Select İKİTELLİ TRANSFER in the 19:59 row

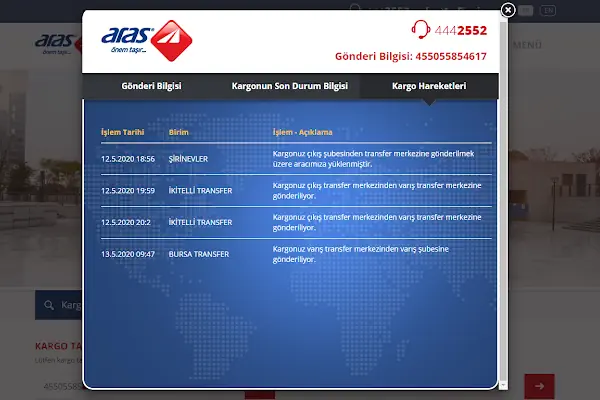click(200, 191)
